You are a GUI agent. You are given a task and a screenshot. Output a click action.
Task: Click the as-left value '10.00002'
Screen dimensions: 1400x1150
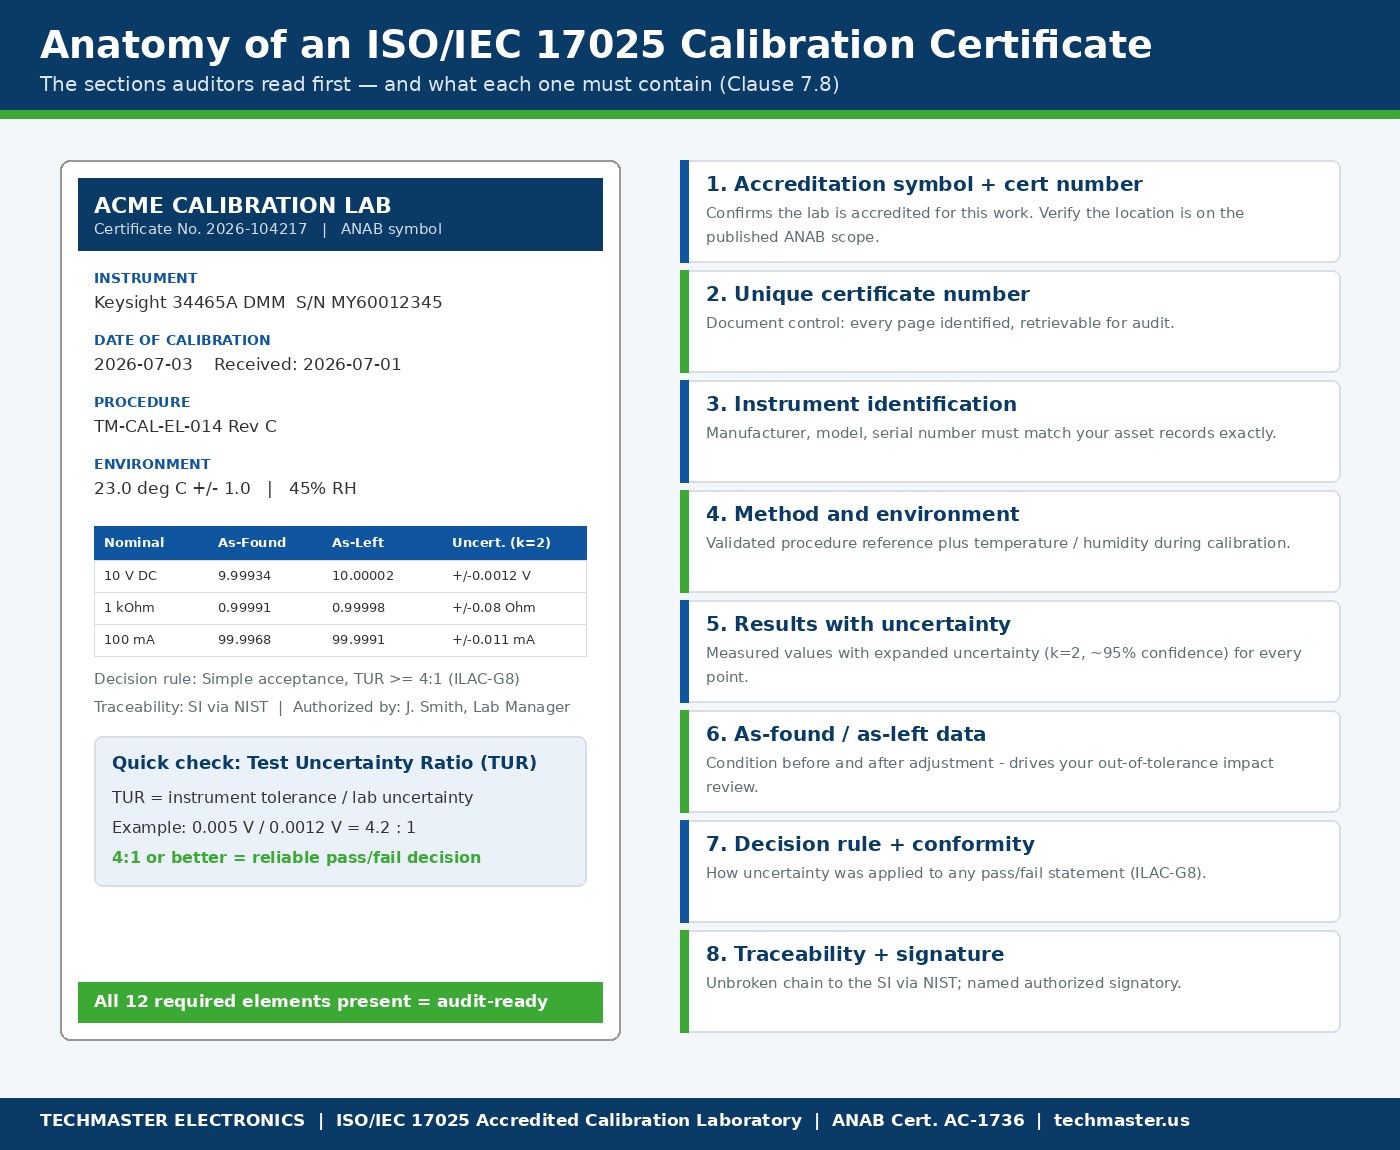coord(363,576)
